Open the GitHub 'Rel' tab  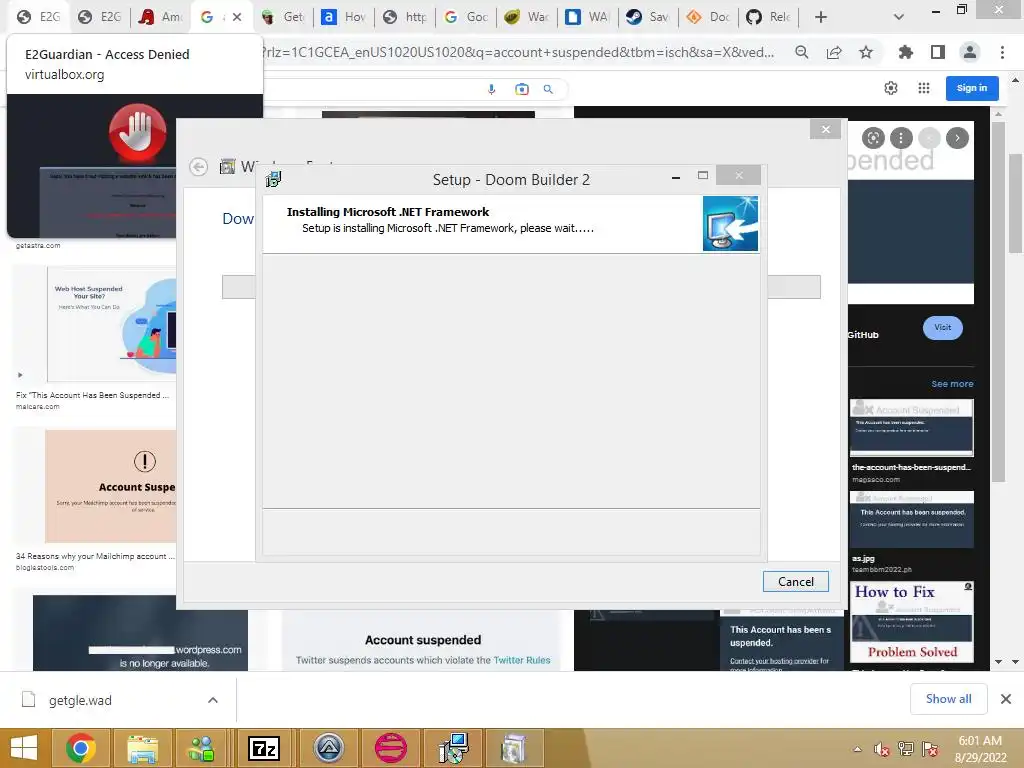(768, 17)
